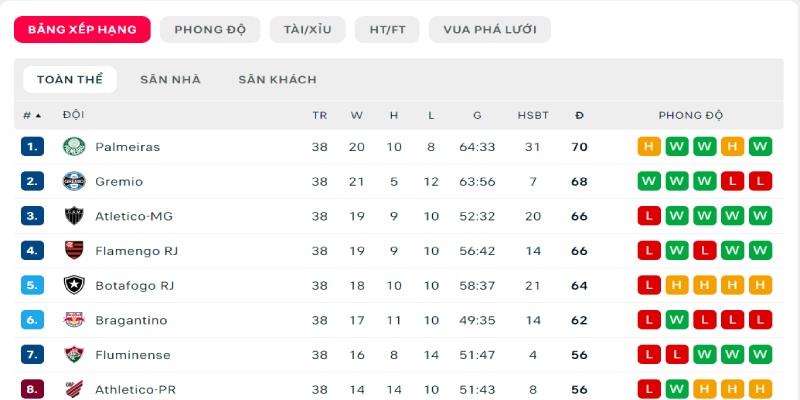
Task: Click the Flamengo RJ crest icon
Action: point(74,251)
